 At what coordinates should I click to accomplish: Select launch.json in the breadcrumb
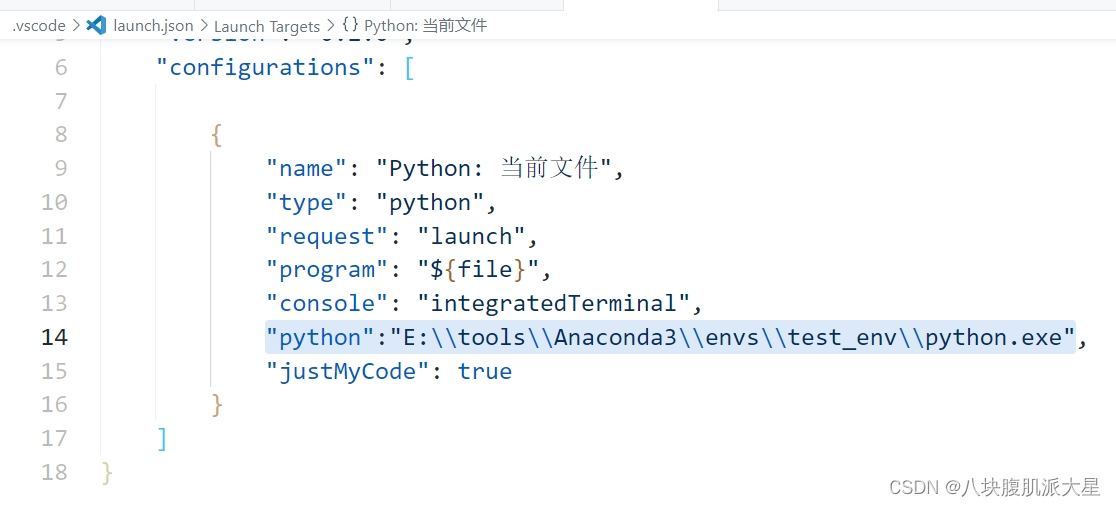[153, 26]
